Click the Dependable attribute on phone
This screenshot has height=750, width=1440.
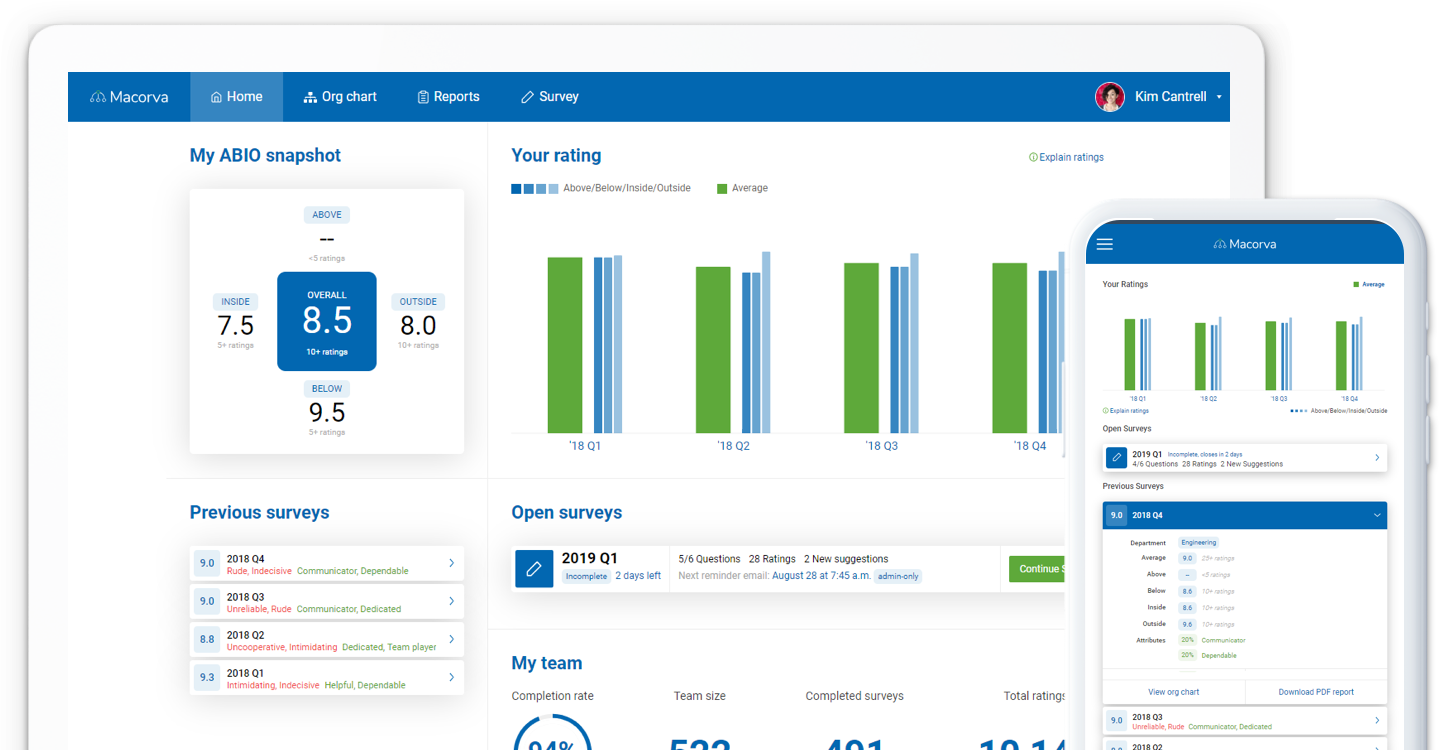pos(1219,656)
